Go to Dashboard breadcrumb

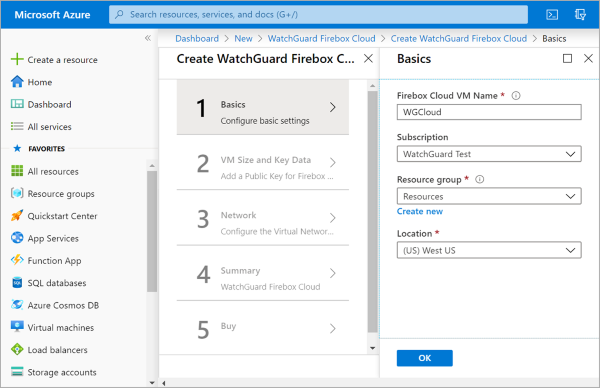point(197,38)
